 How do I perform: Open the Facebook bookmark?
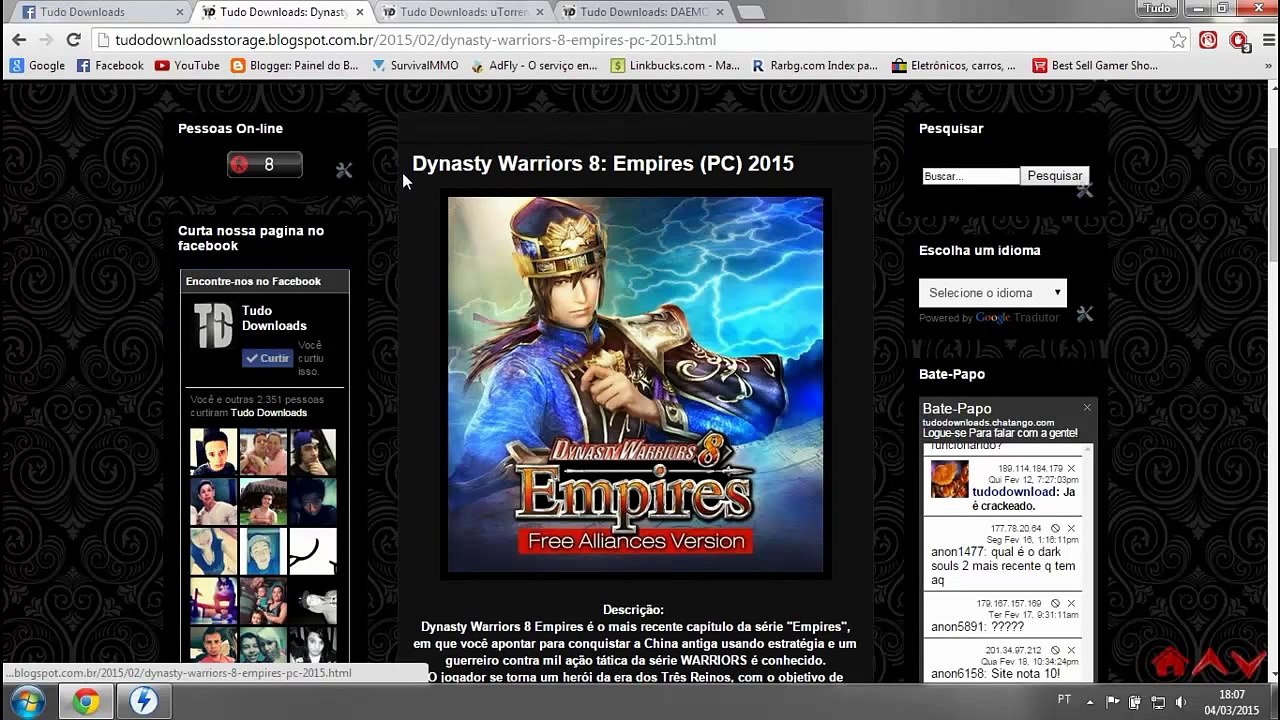[x=110, y=66]
